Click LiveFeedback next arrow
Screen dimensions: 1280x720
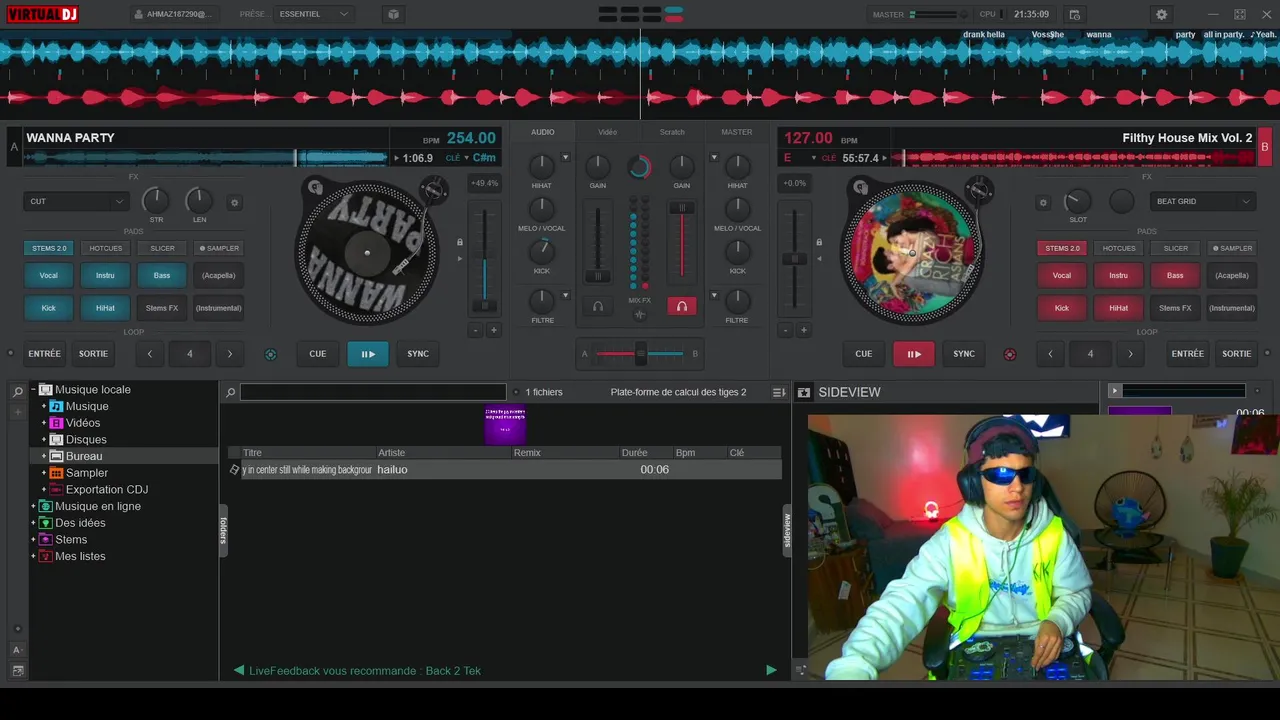(771, 670)
